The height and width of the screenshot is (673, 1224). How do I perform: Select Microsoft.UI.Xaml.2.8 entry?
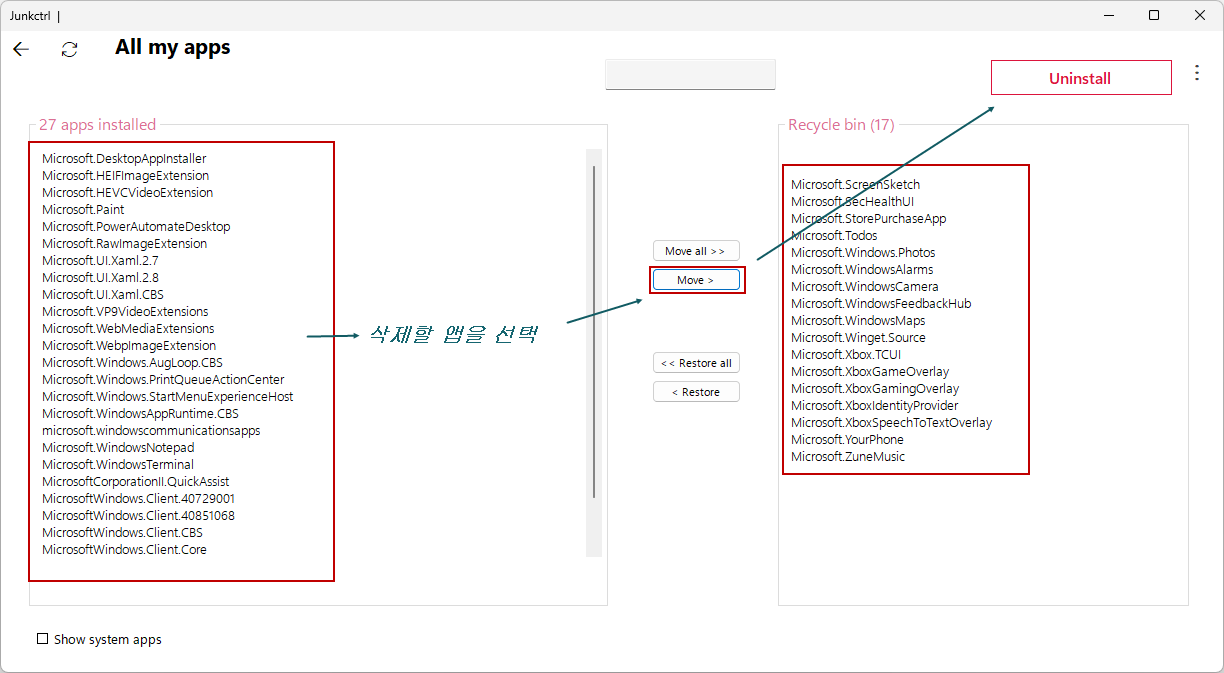(100, 278)
